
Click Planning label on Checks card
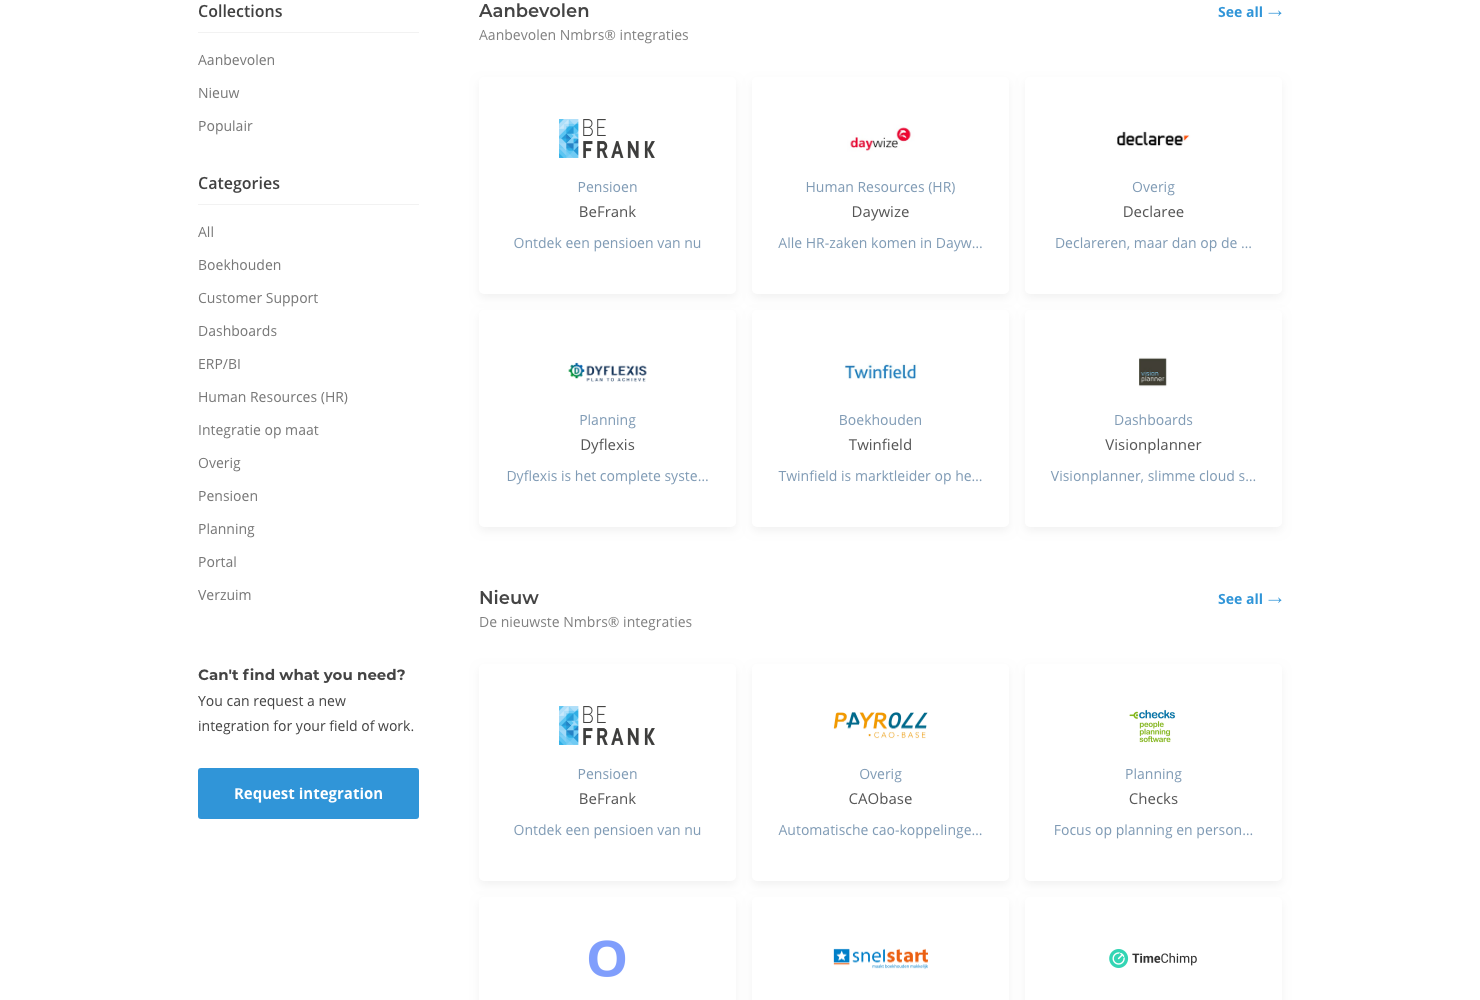(x=1153, y=774)
